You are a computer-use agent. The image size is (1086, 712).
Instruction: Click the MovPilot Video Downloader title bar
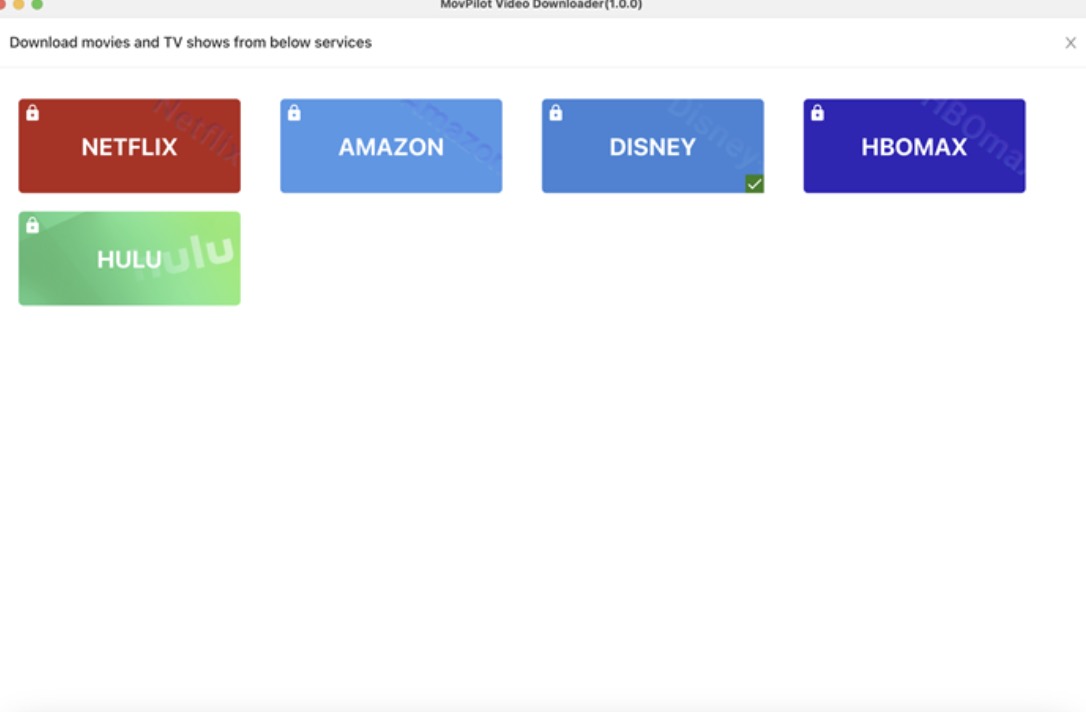541,5
